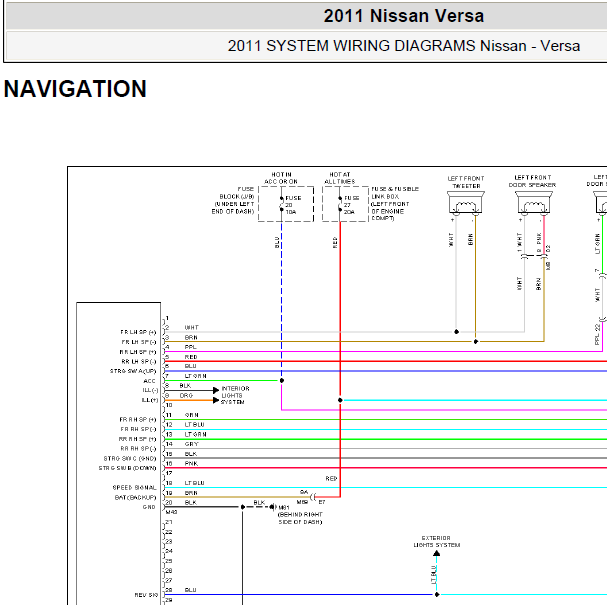The height and width of the screenshot is (605, 607).
Task: Click the left front tweeter speaker symbol
Action: click(466, 202)
